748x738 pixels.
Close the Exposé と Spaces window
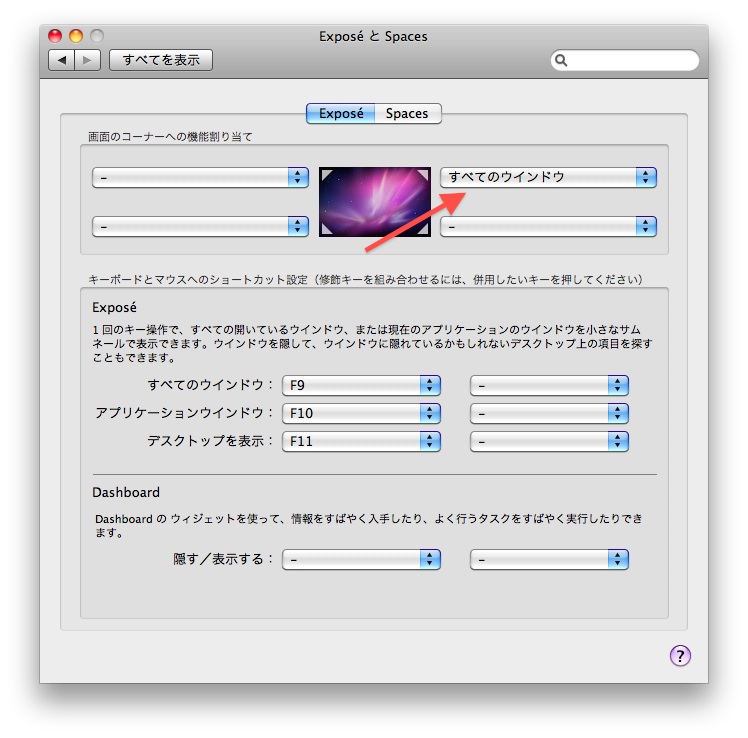click(55, 36)
